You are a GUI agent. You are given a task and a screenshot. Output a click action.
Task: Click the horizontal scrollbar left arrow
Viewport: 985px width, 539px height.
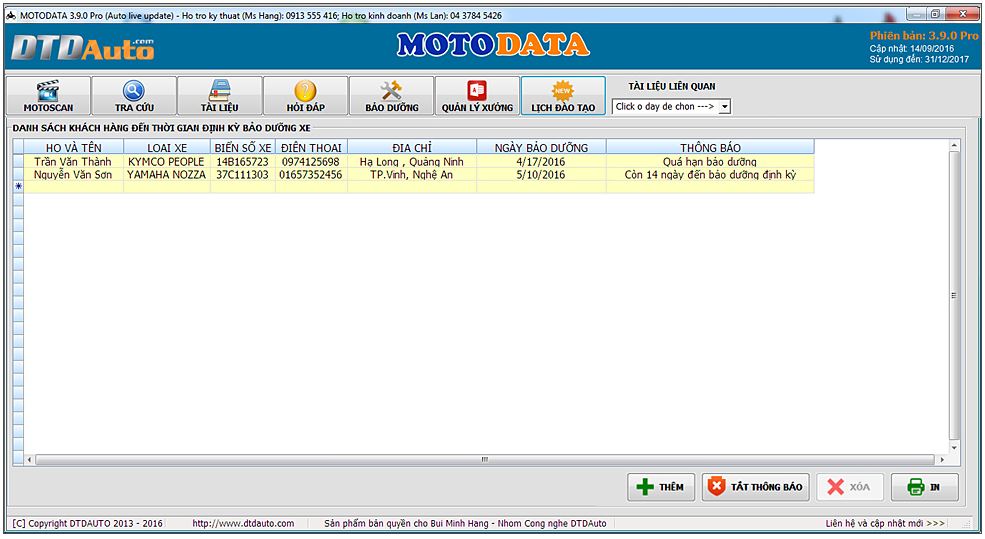[29, 460]
